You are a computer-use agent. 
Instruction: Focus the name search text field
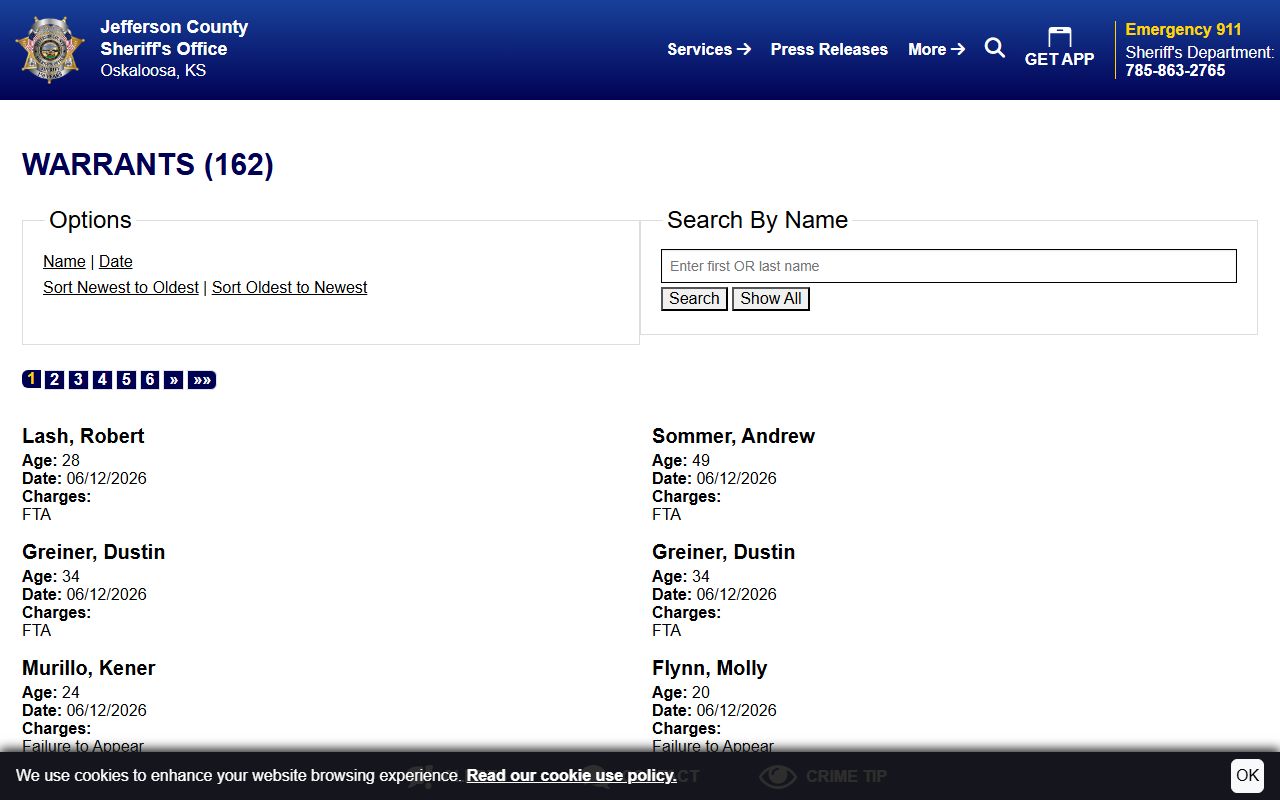click(x=949, y=266)
